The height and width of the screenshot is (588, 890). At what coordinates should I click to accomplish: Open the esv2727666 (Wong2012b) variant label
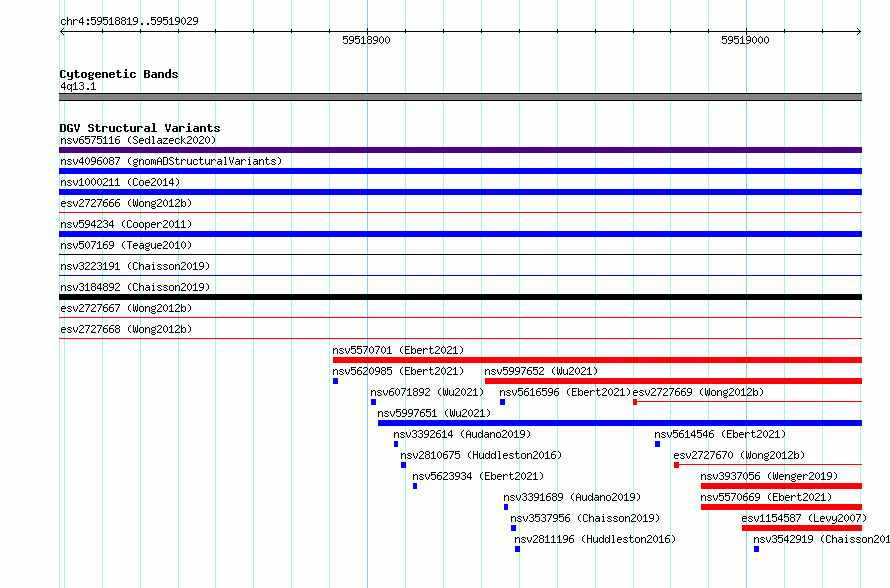(x=126, y=203)
